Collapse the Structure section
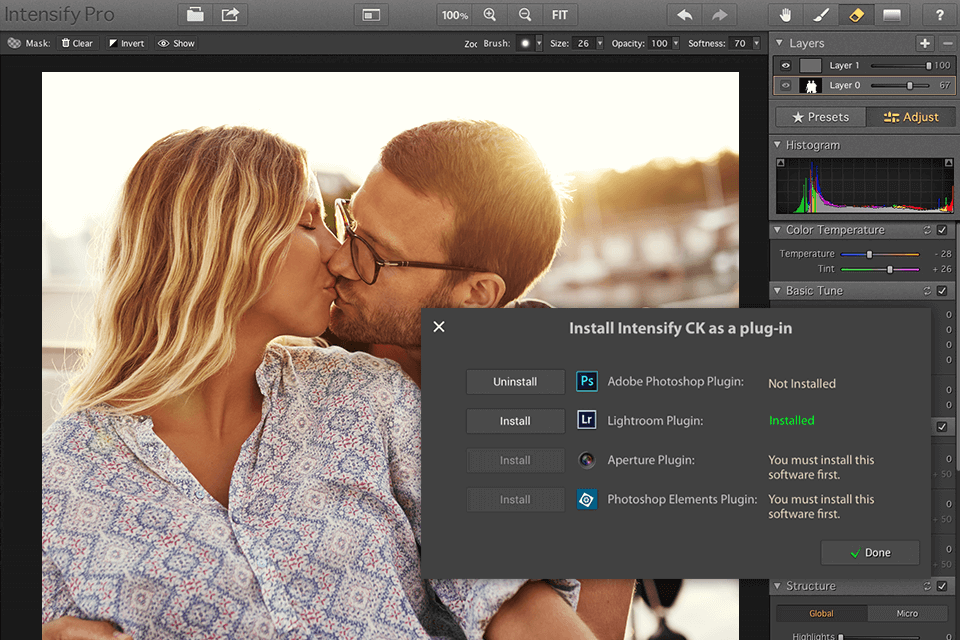This screenshot has width=960, height=640. (x=778, y=586)
